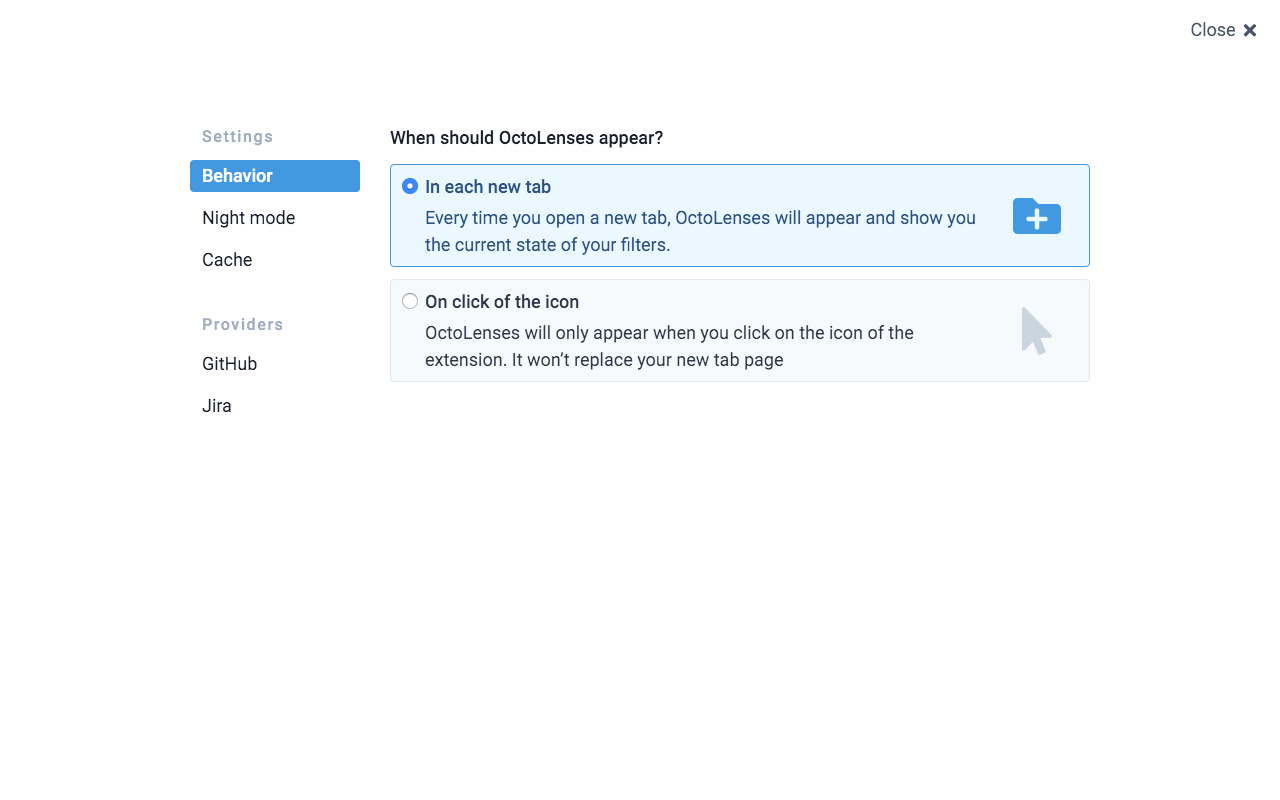Click the 'When should OctoLenses appear?' heading

click(526, 138)
